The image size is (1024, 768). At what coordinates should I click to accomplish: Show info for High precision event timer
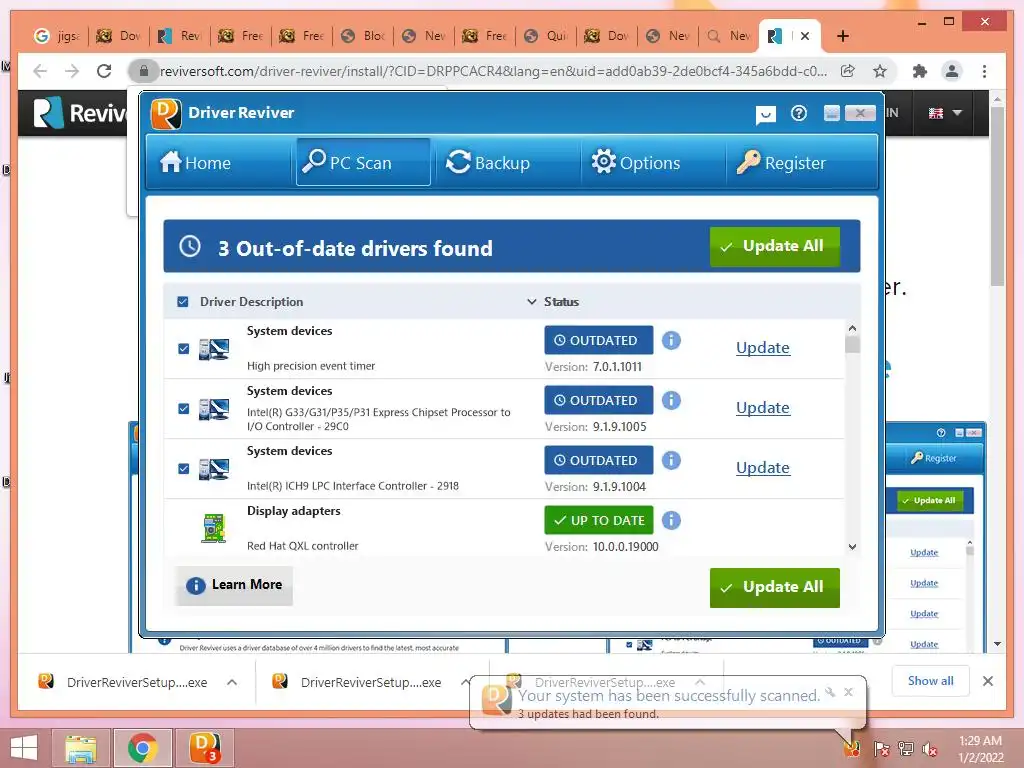(671, 340)
